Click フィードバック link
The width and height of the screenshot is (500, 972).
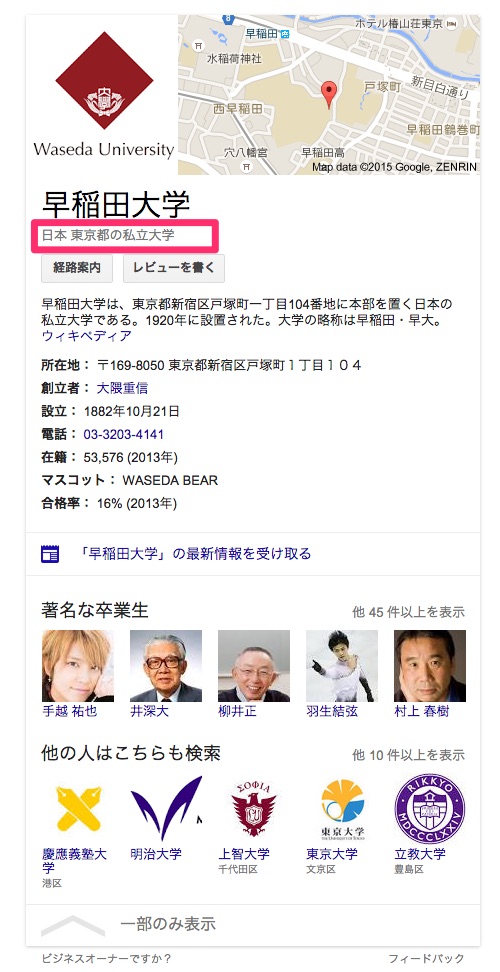click(x=425, y=958)
